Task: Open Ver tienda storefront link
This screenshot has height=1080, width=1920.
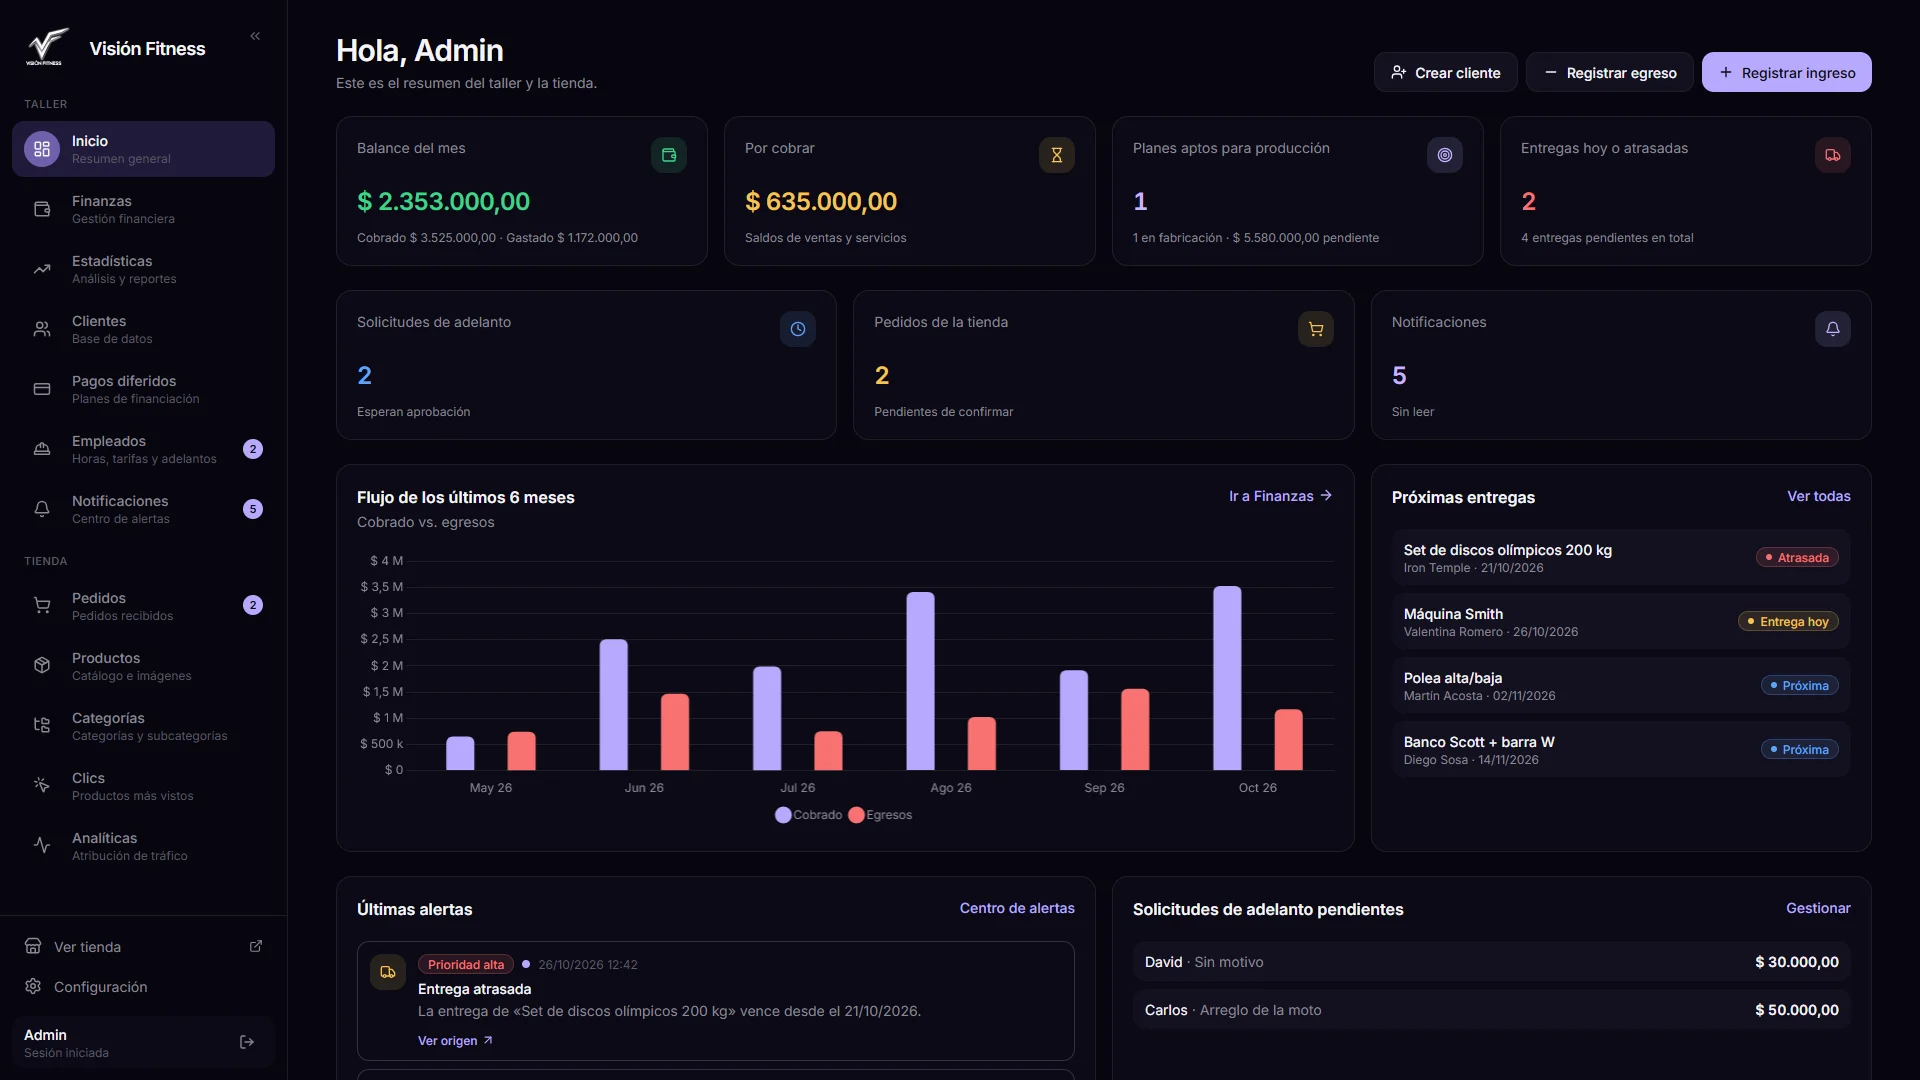Action: click(143, 947)
